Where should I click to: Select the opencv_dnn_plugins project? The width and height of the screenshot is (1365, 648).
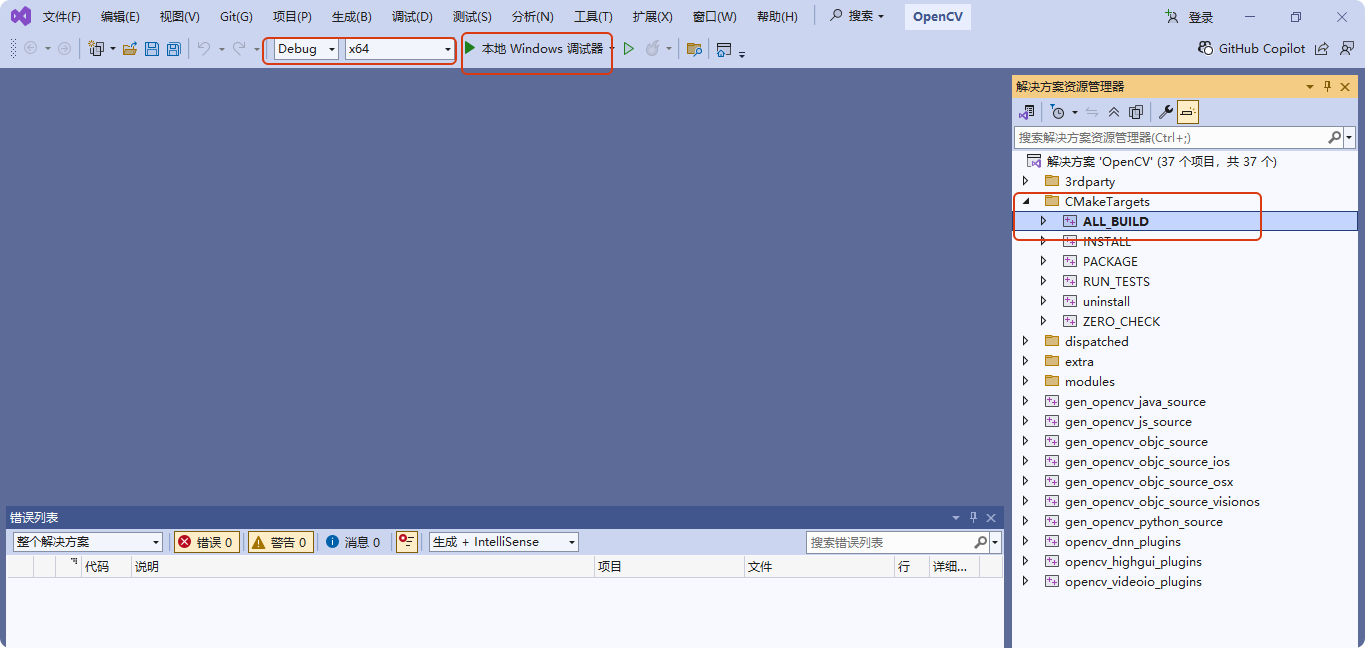pos(1123,541)
